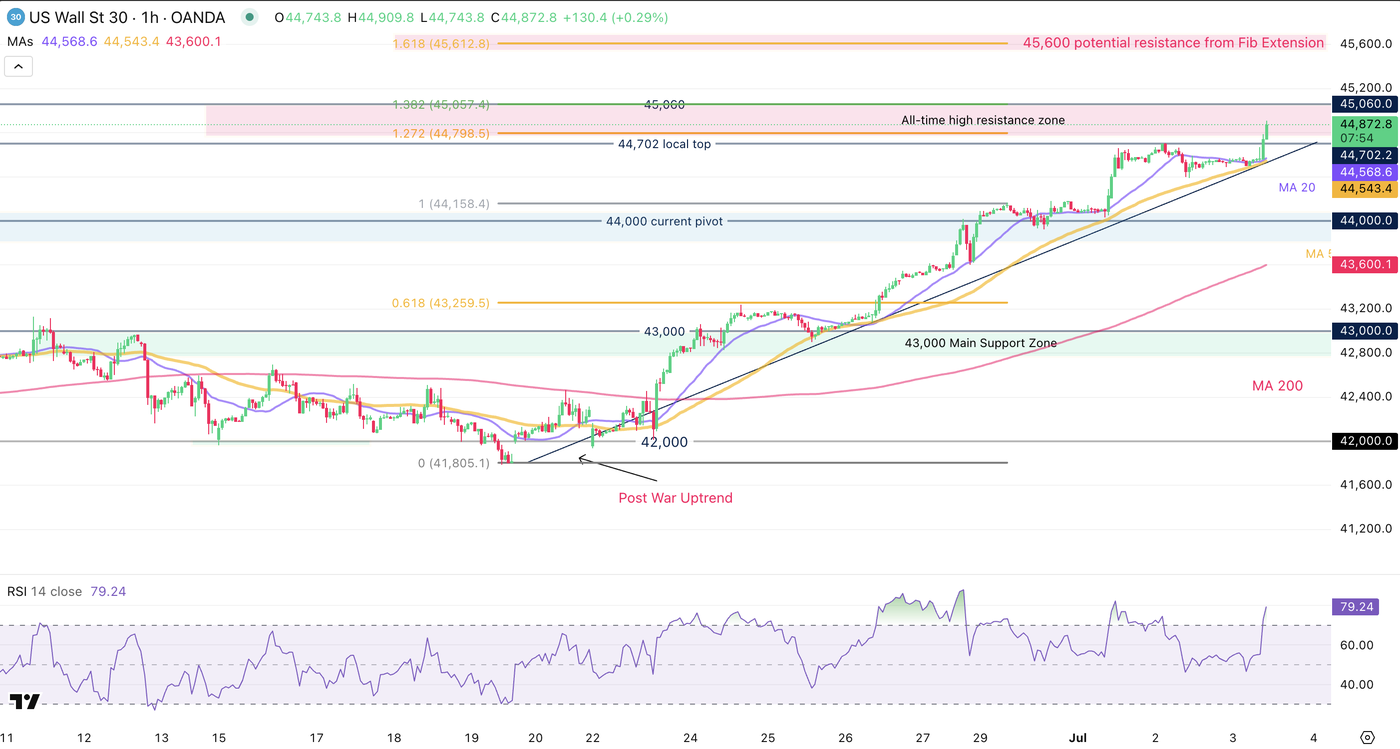Click the 41,200.0 label on the price axis
The height and width of the screenshot is (749, 1400).
point(1366,528)
